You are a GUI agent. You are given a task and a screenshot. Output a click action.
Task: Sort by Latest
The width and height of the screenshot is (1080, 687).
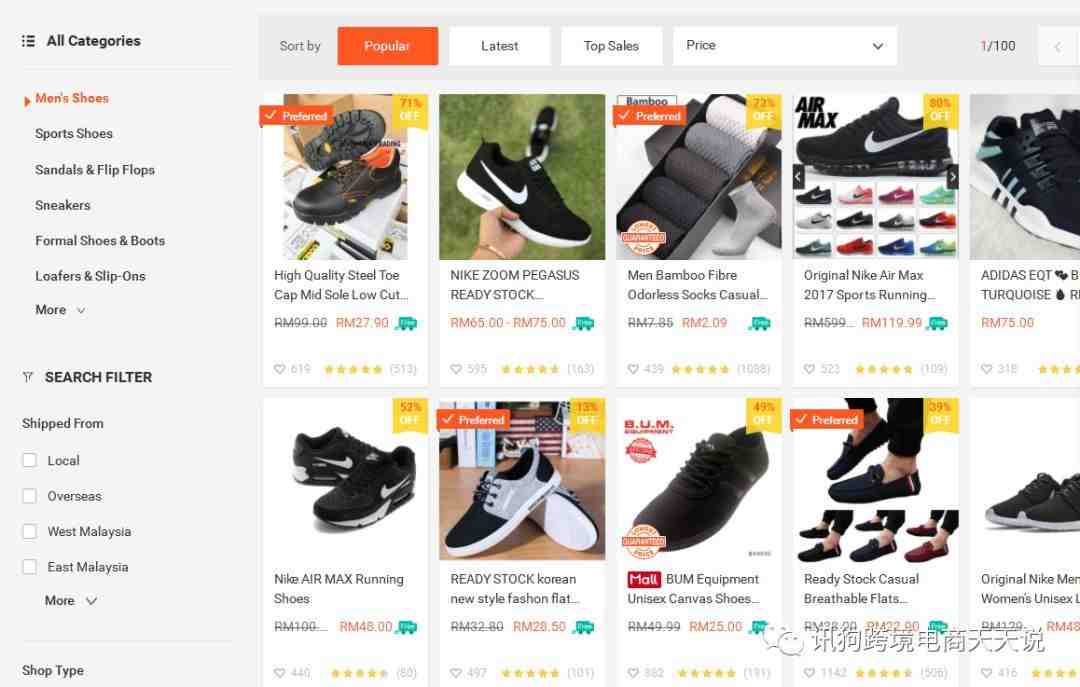[499, 46]
